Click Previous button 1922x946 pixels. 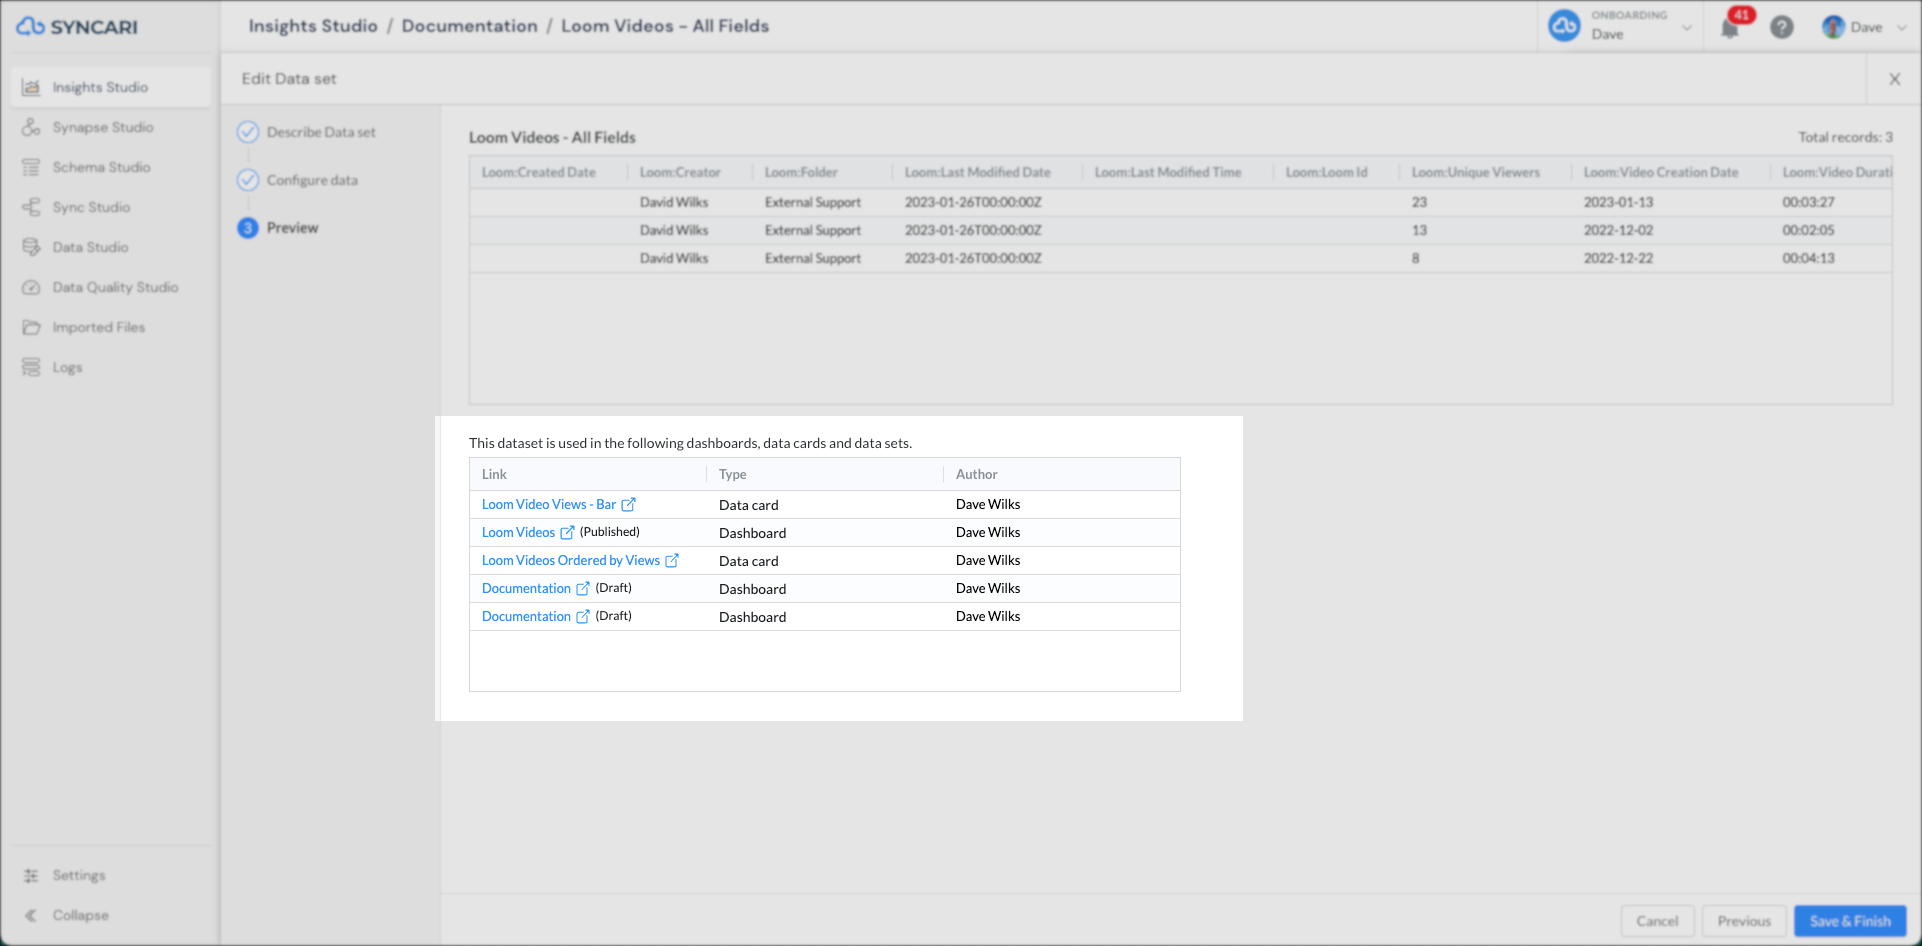1744,921
